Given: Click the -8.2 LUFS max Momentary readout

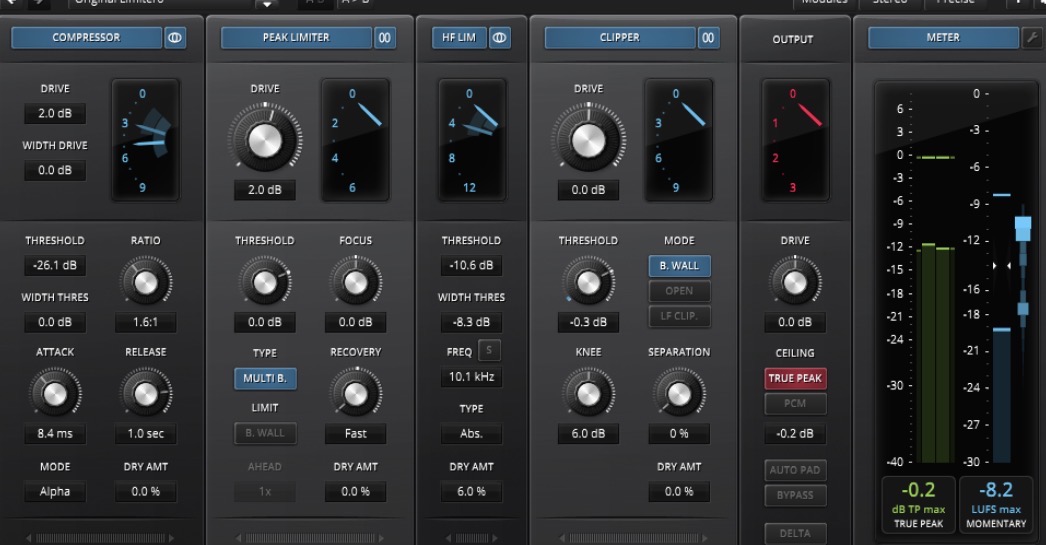Looking at the screenshot, I should [x=996, y=504].
